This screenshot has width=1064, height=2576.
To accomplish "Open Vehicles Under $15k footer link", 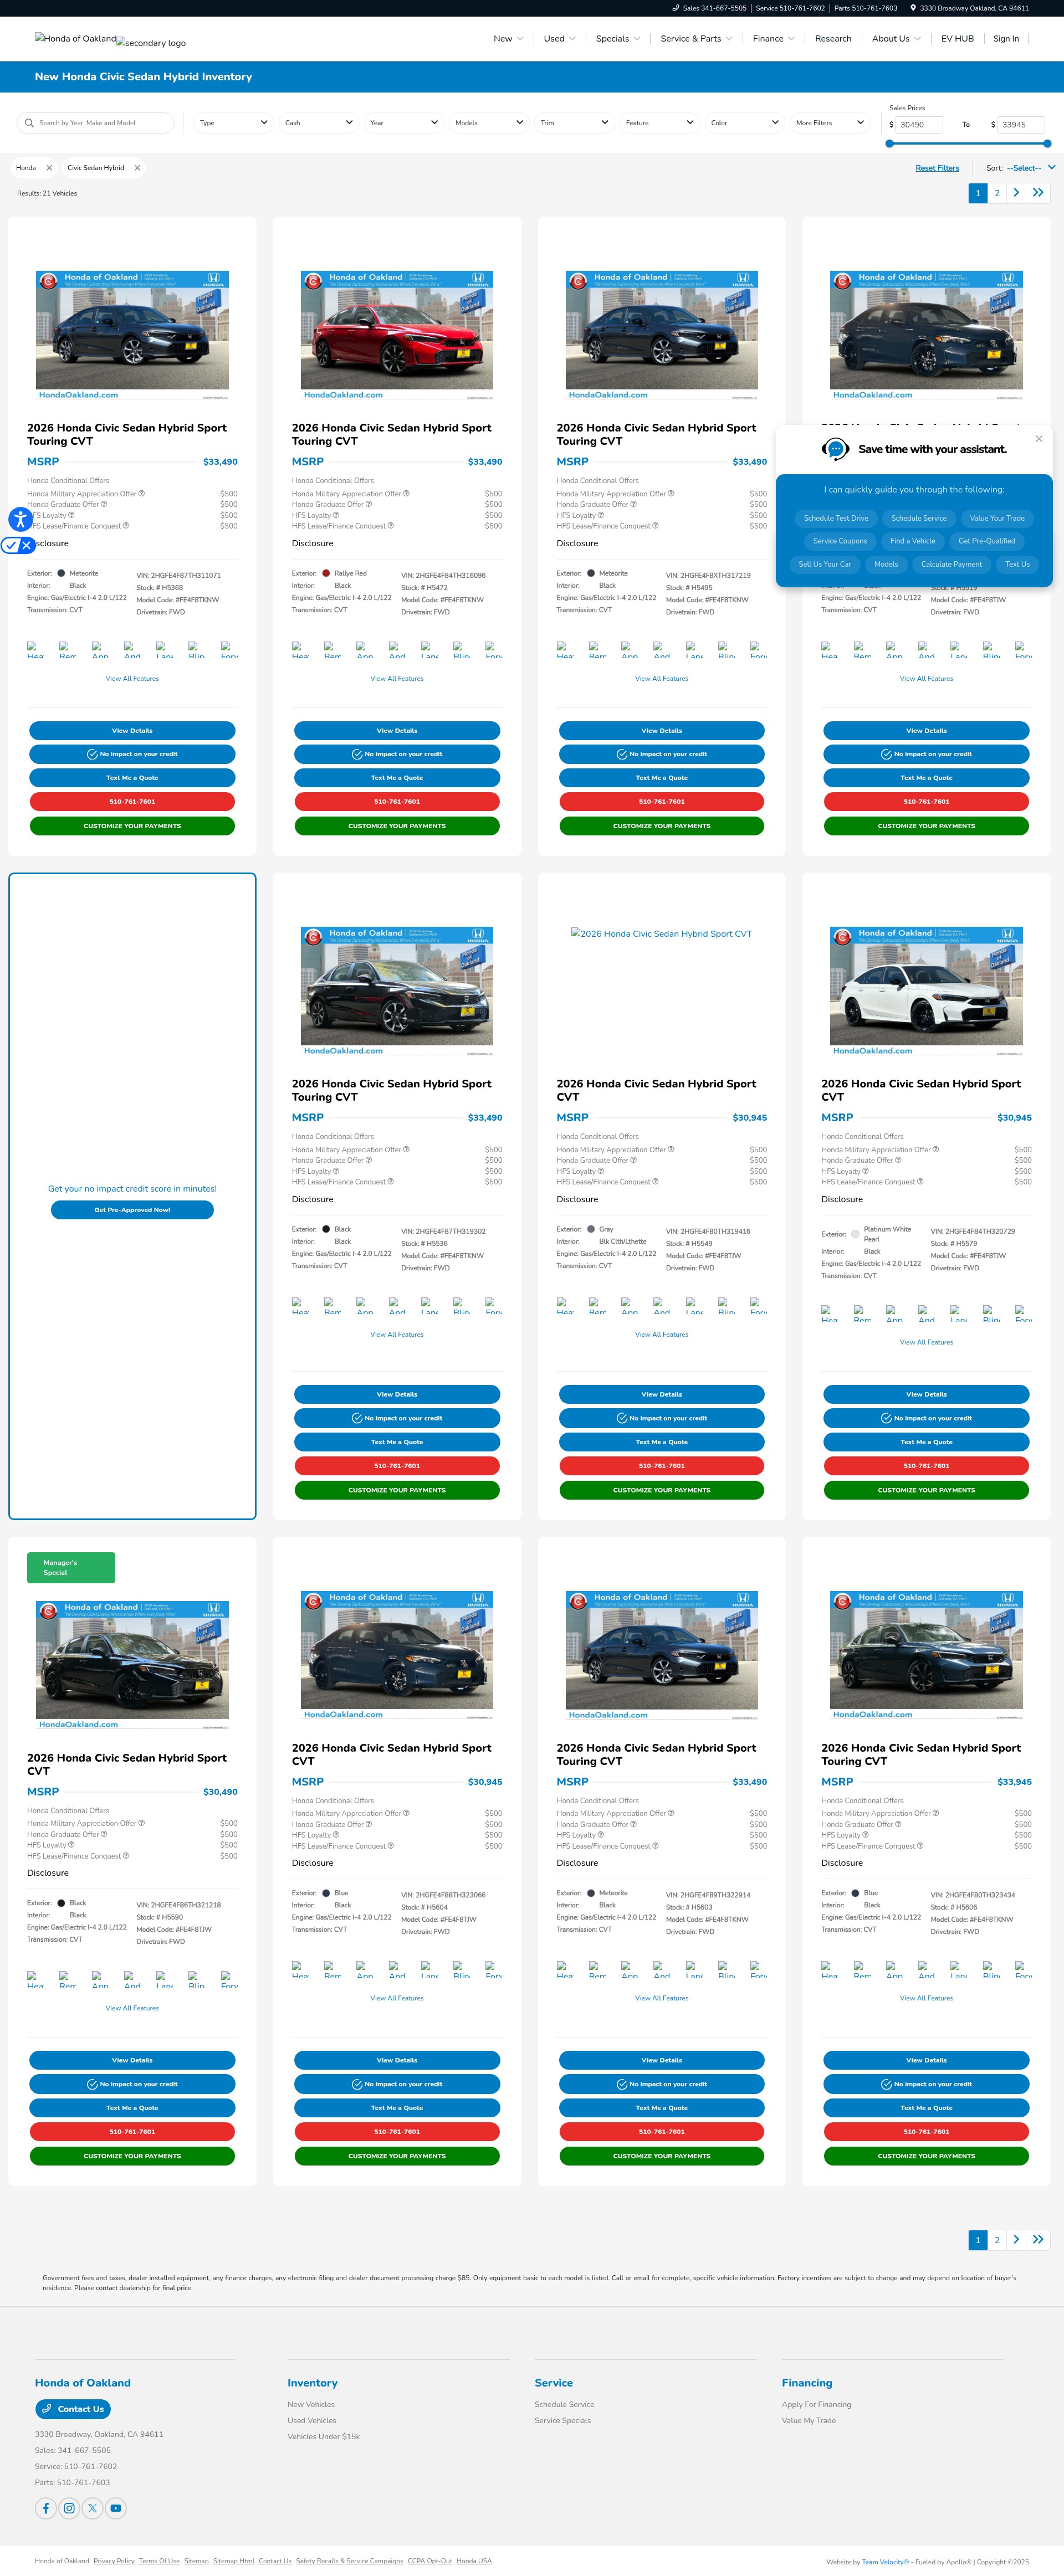I will (324, 2436).
